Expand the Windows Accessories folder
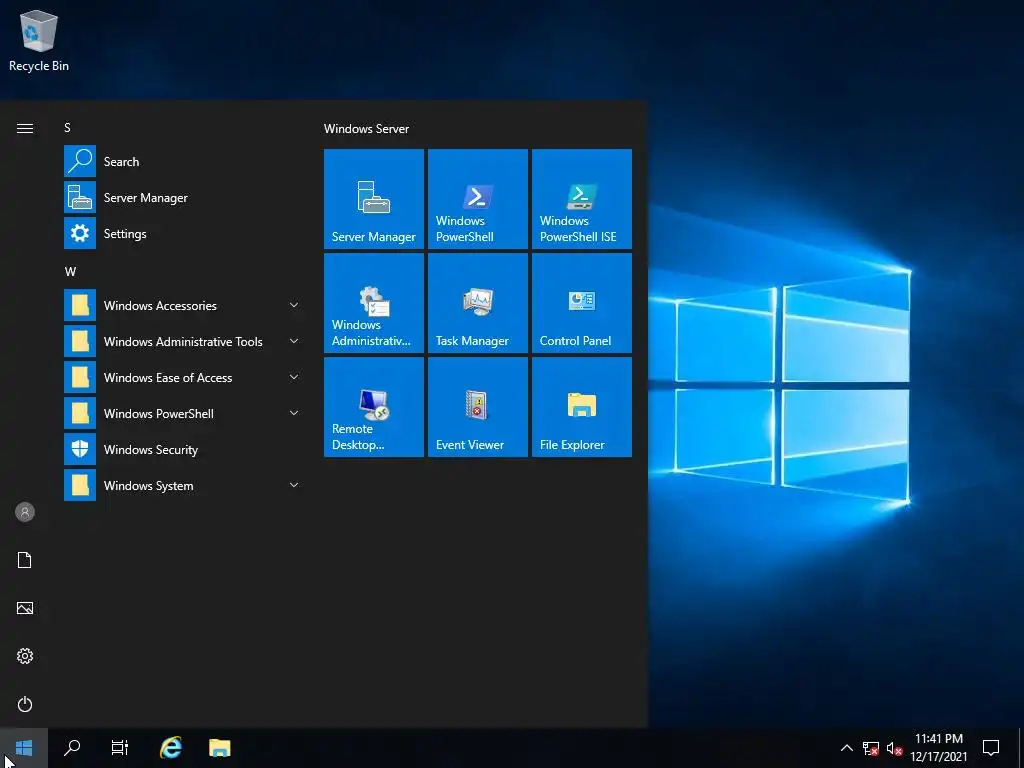1024x768 pixels. 183,305
